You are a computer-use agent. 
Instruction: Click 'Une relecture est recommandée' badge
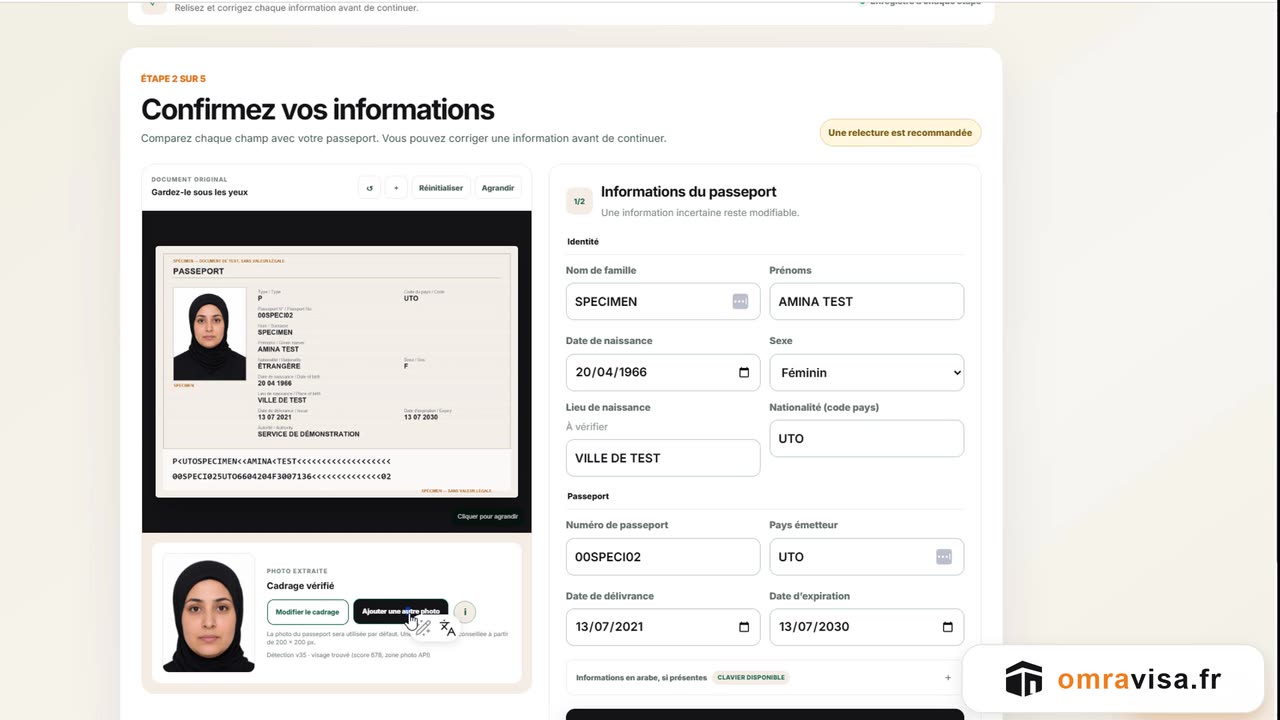[900, 132]
